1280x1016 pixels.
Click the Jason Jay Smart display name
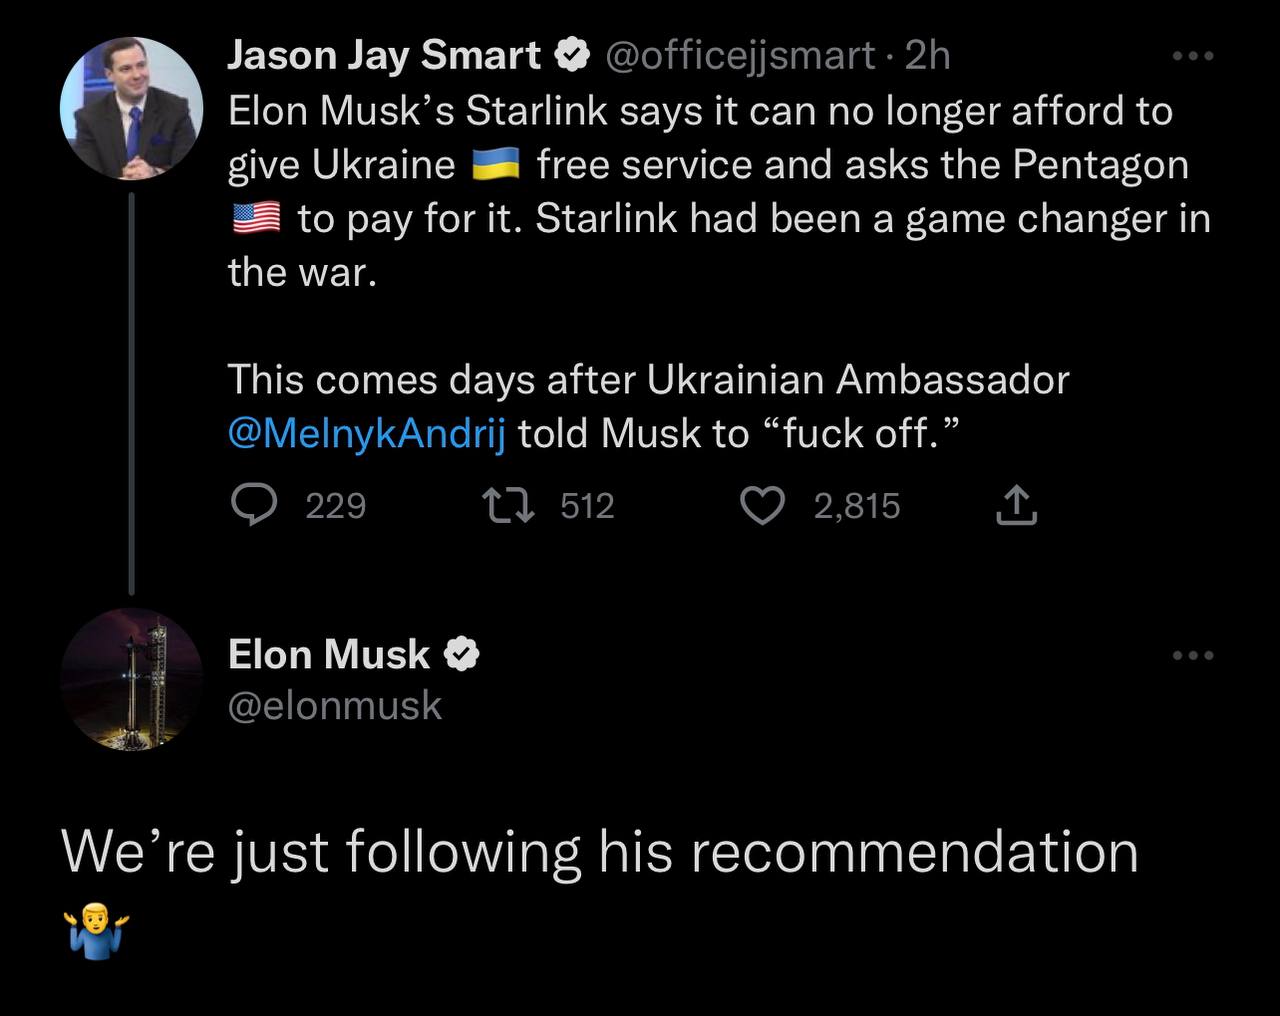click(384, 56)
